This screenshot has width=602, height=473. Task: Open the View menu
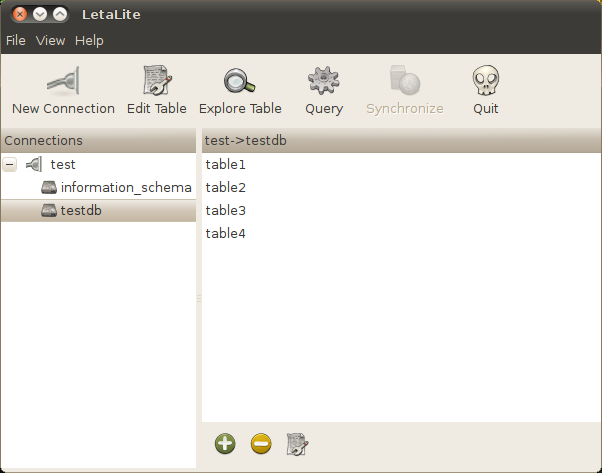tap(50, 41)
